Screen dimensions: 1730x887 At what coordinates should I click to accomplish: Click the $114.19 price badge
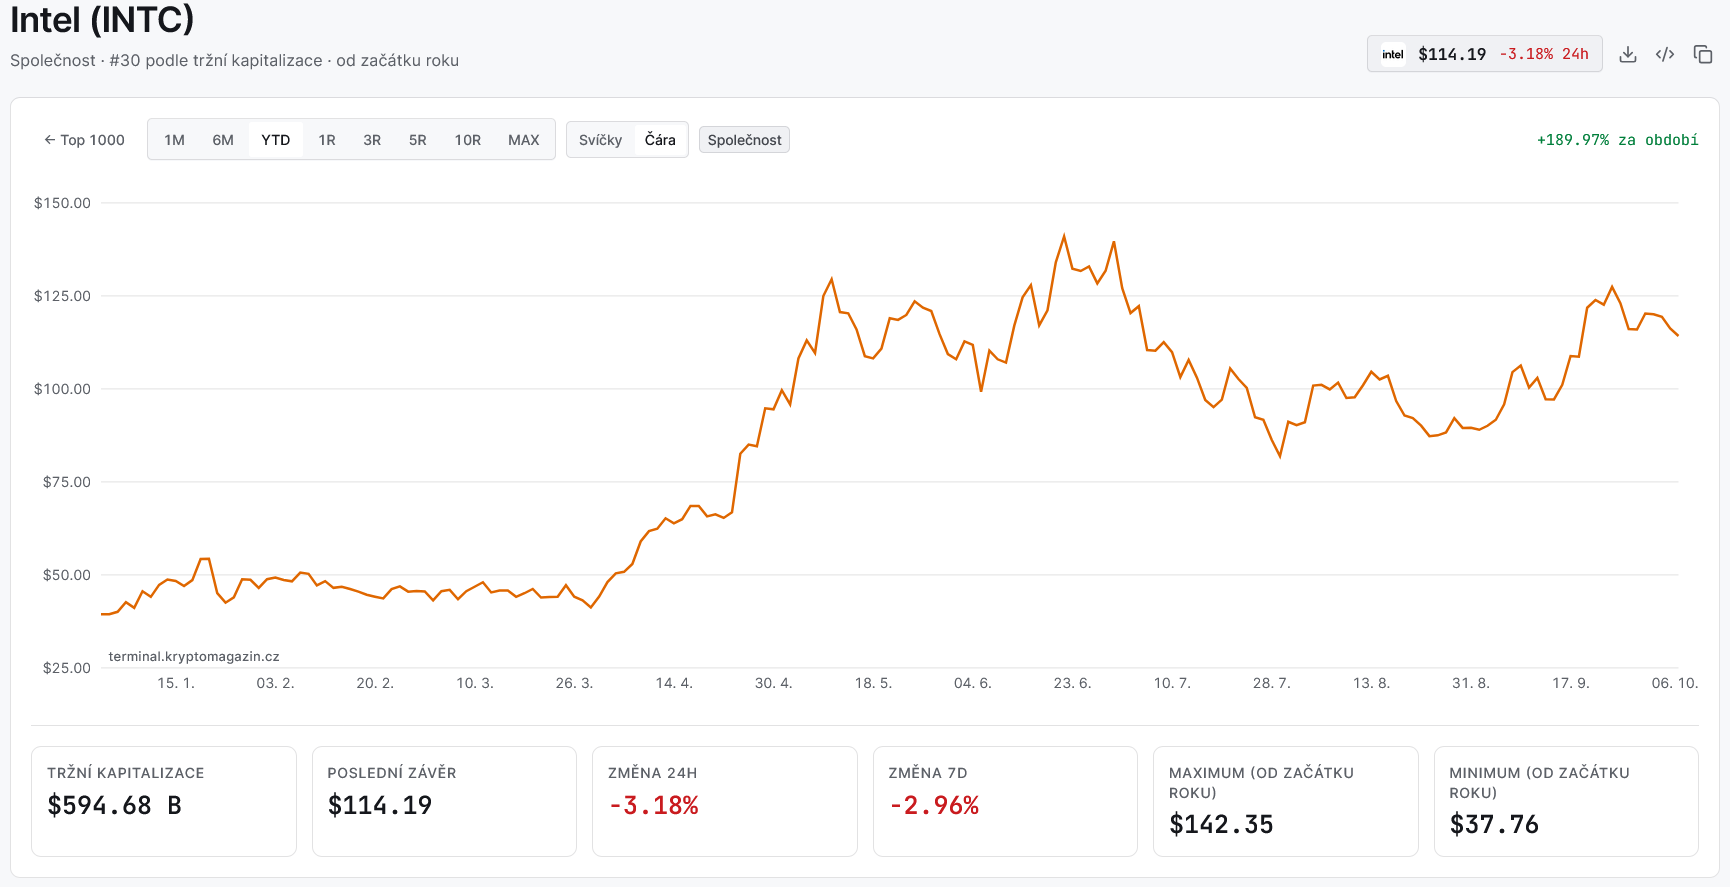pos(1485,54)
